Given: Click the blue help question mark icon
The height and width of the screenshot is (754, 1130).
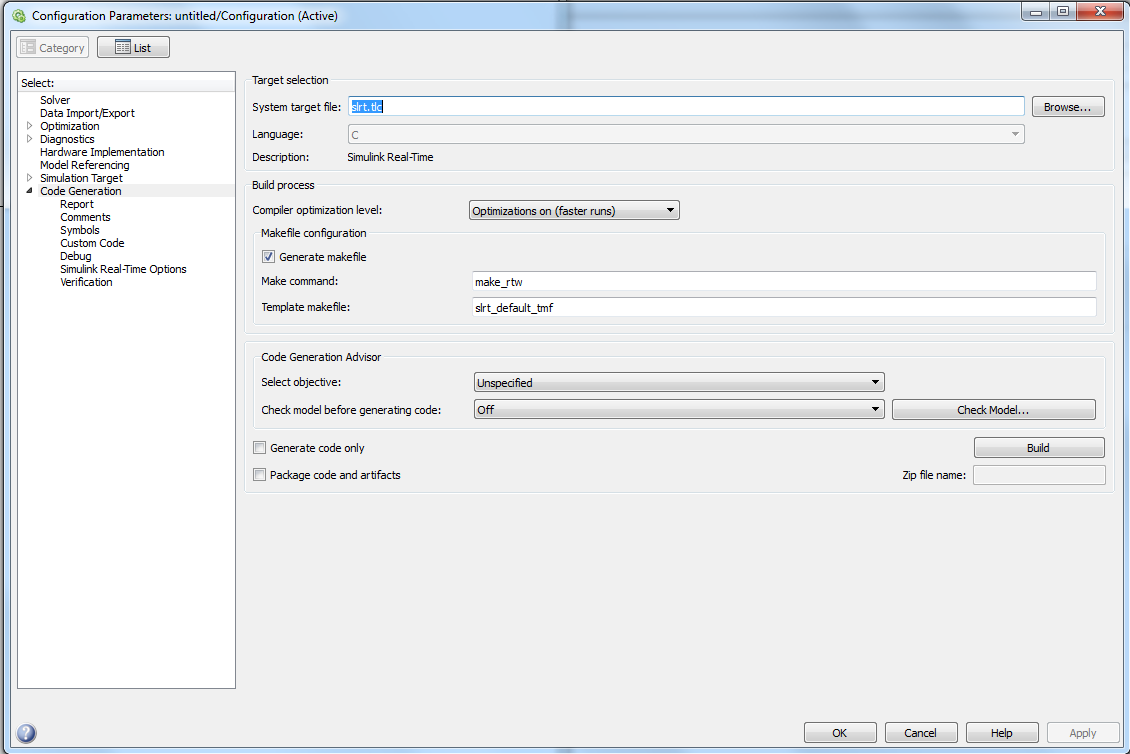Looking at the screenshot, I should tap(27, 733).
